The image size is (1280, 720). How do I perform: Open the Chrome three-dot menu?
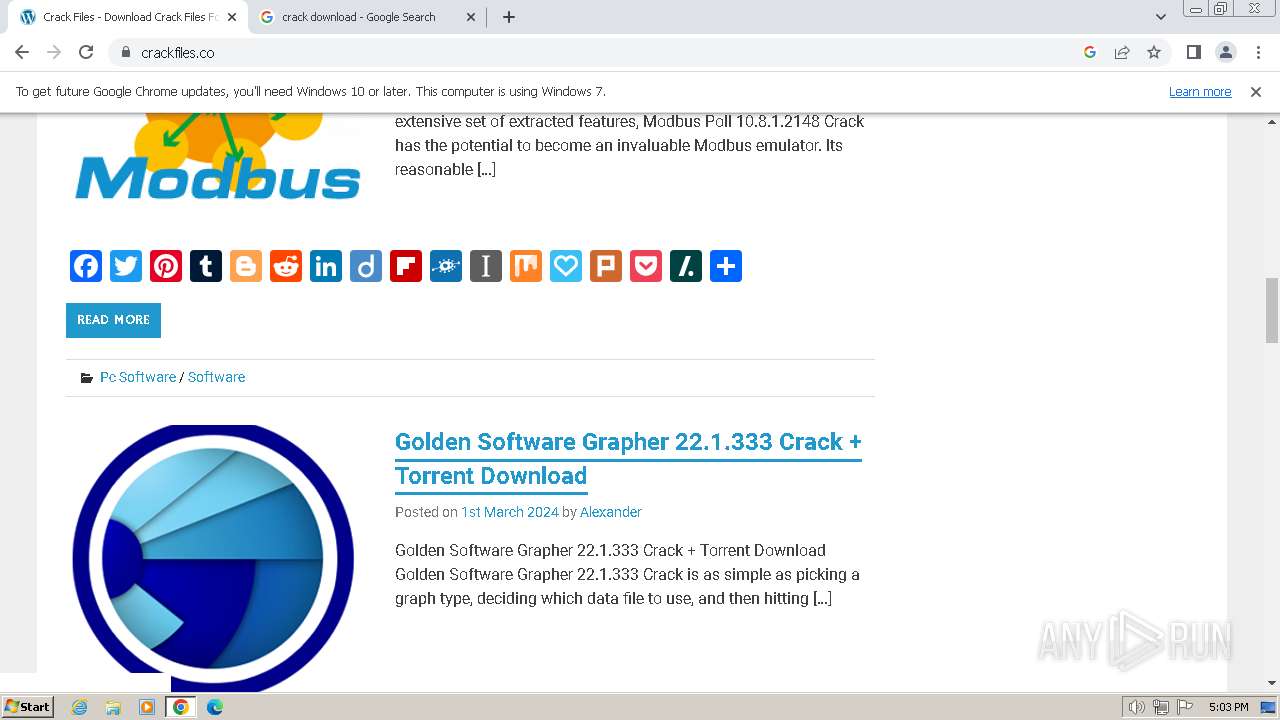tap(1258, 52)
